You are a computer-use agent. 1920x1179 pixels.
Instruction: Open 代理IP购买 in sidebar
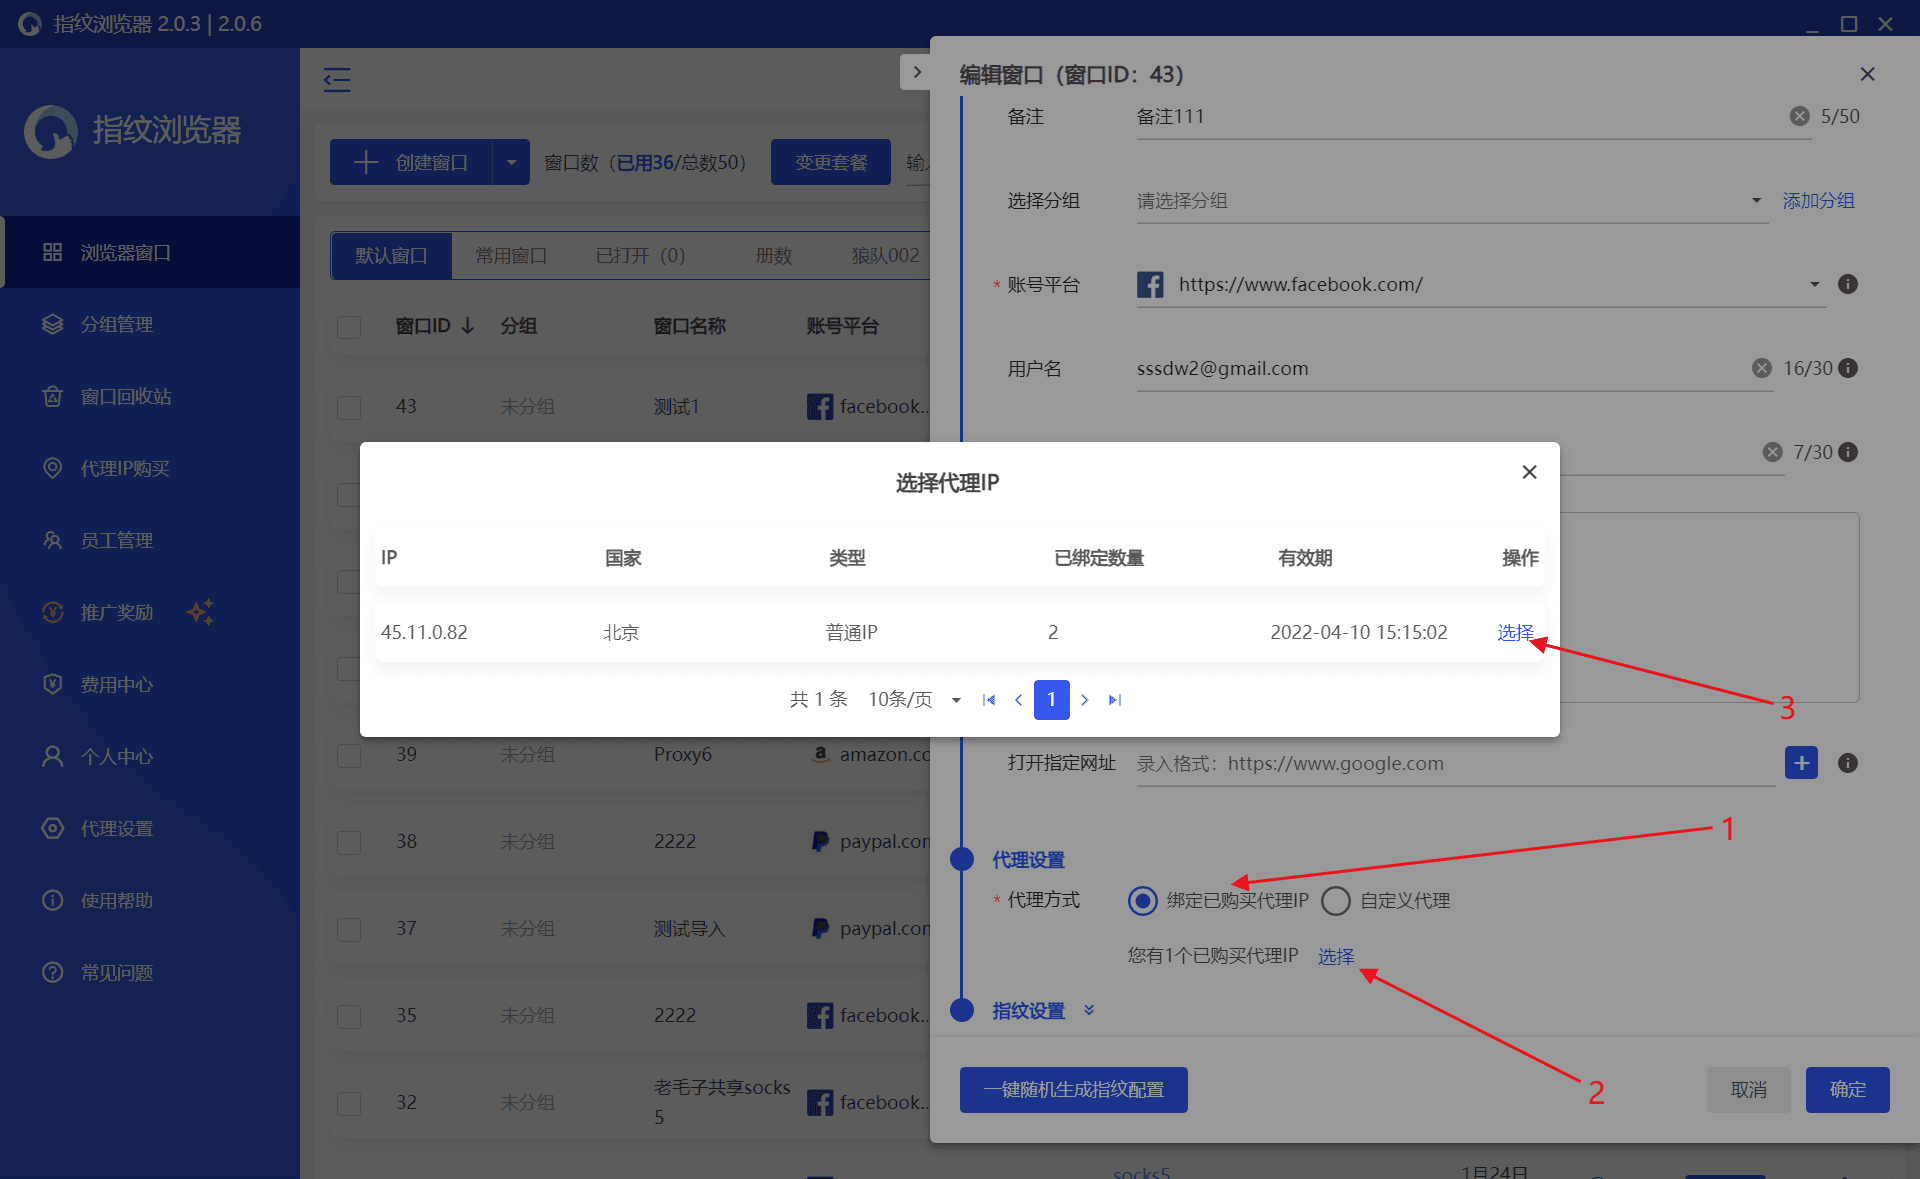pyautogui.click(x=125, y=468)
